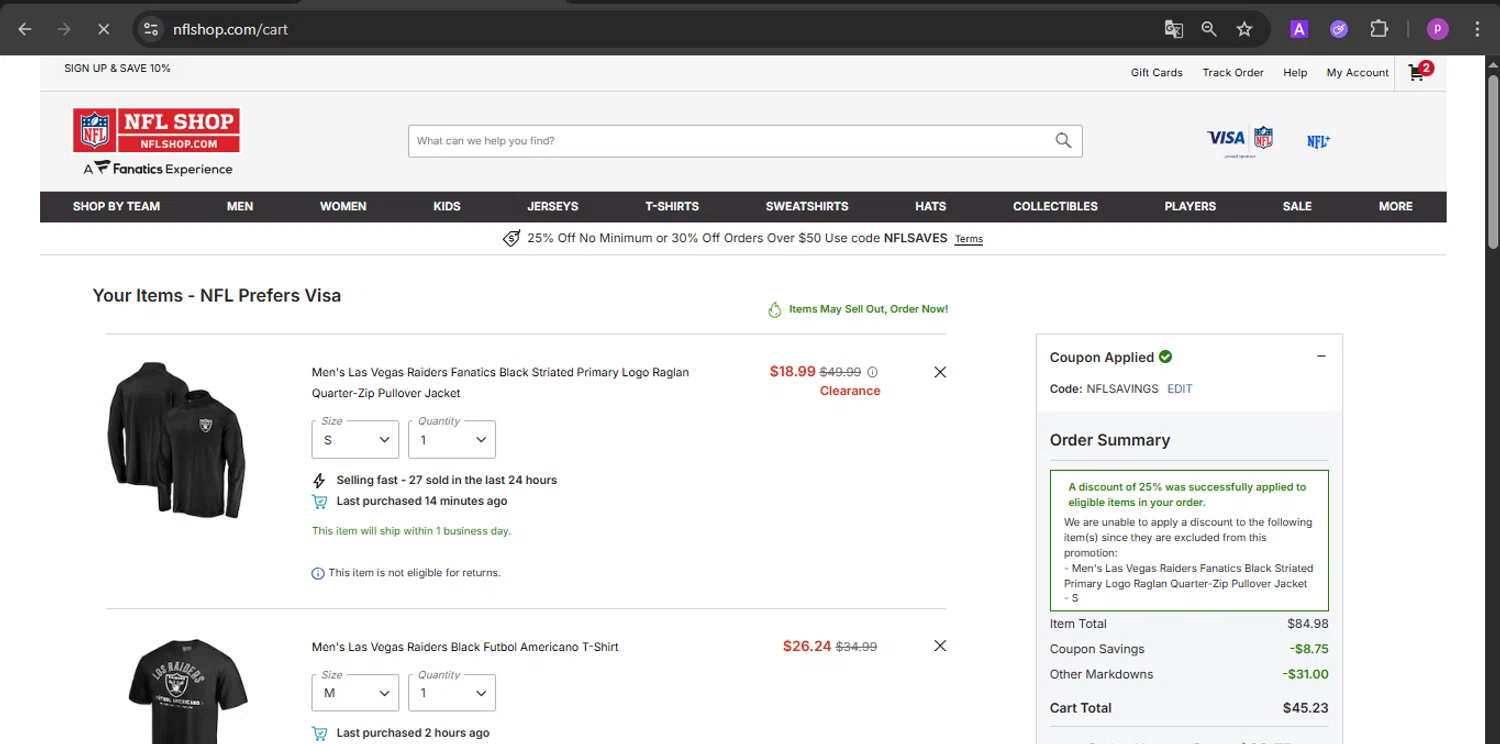
Task: Remove the Quarter-Zip Pullover Jacket from cart
Action: click(x=940, y=372)
